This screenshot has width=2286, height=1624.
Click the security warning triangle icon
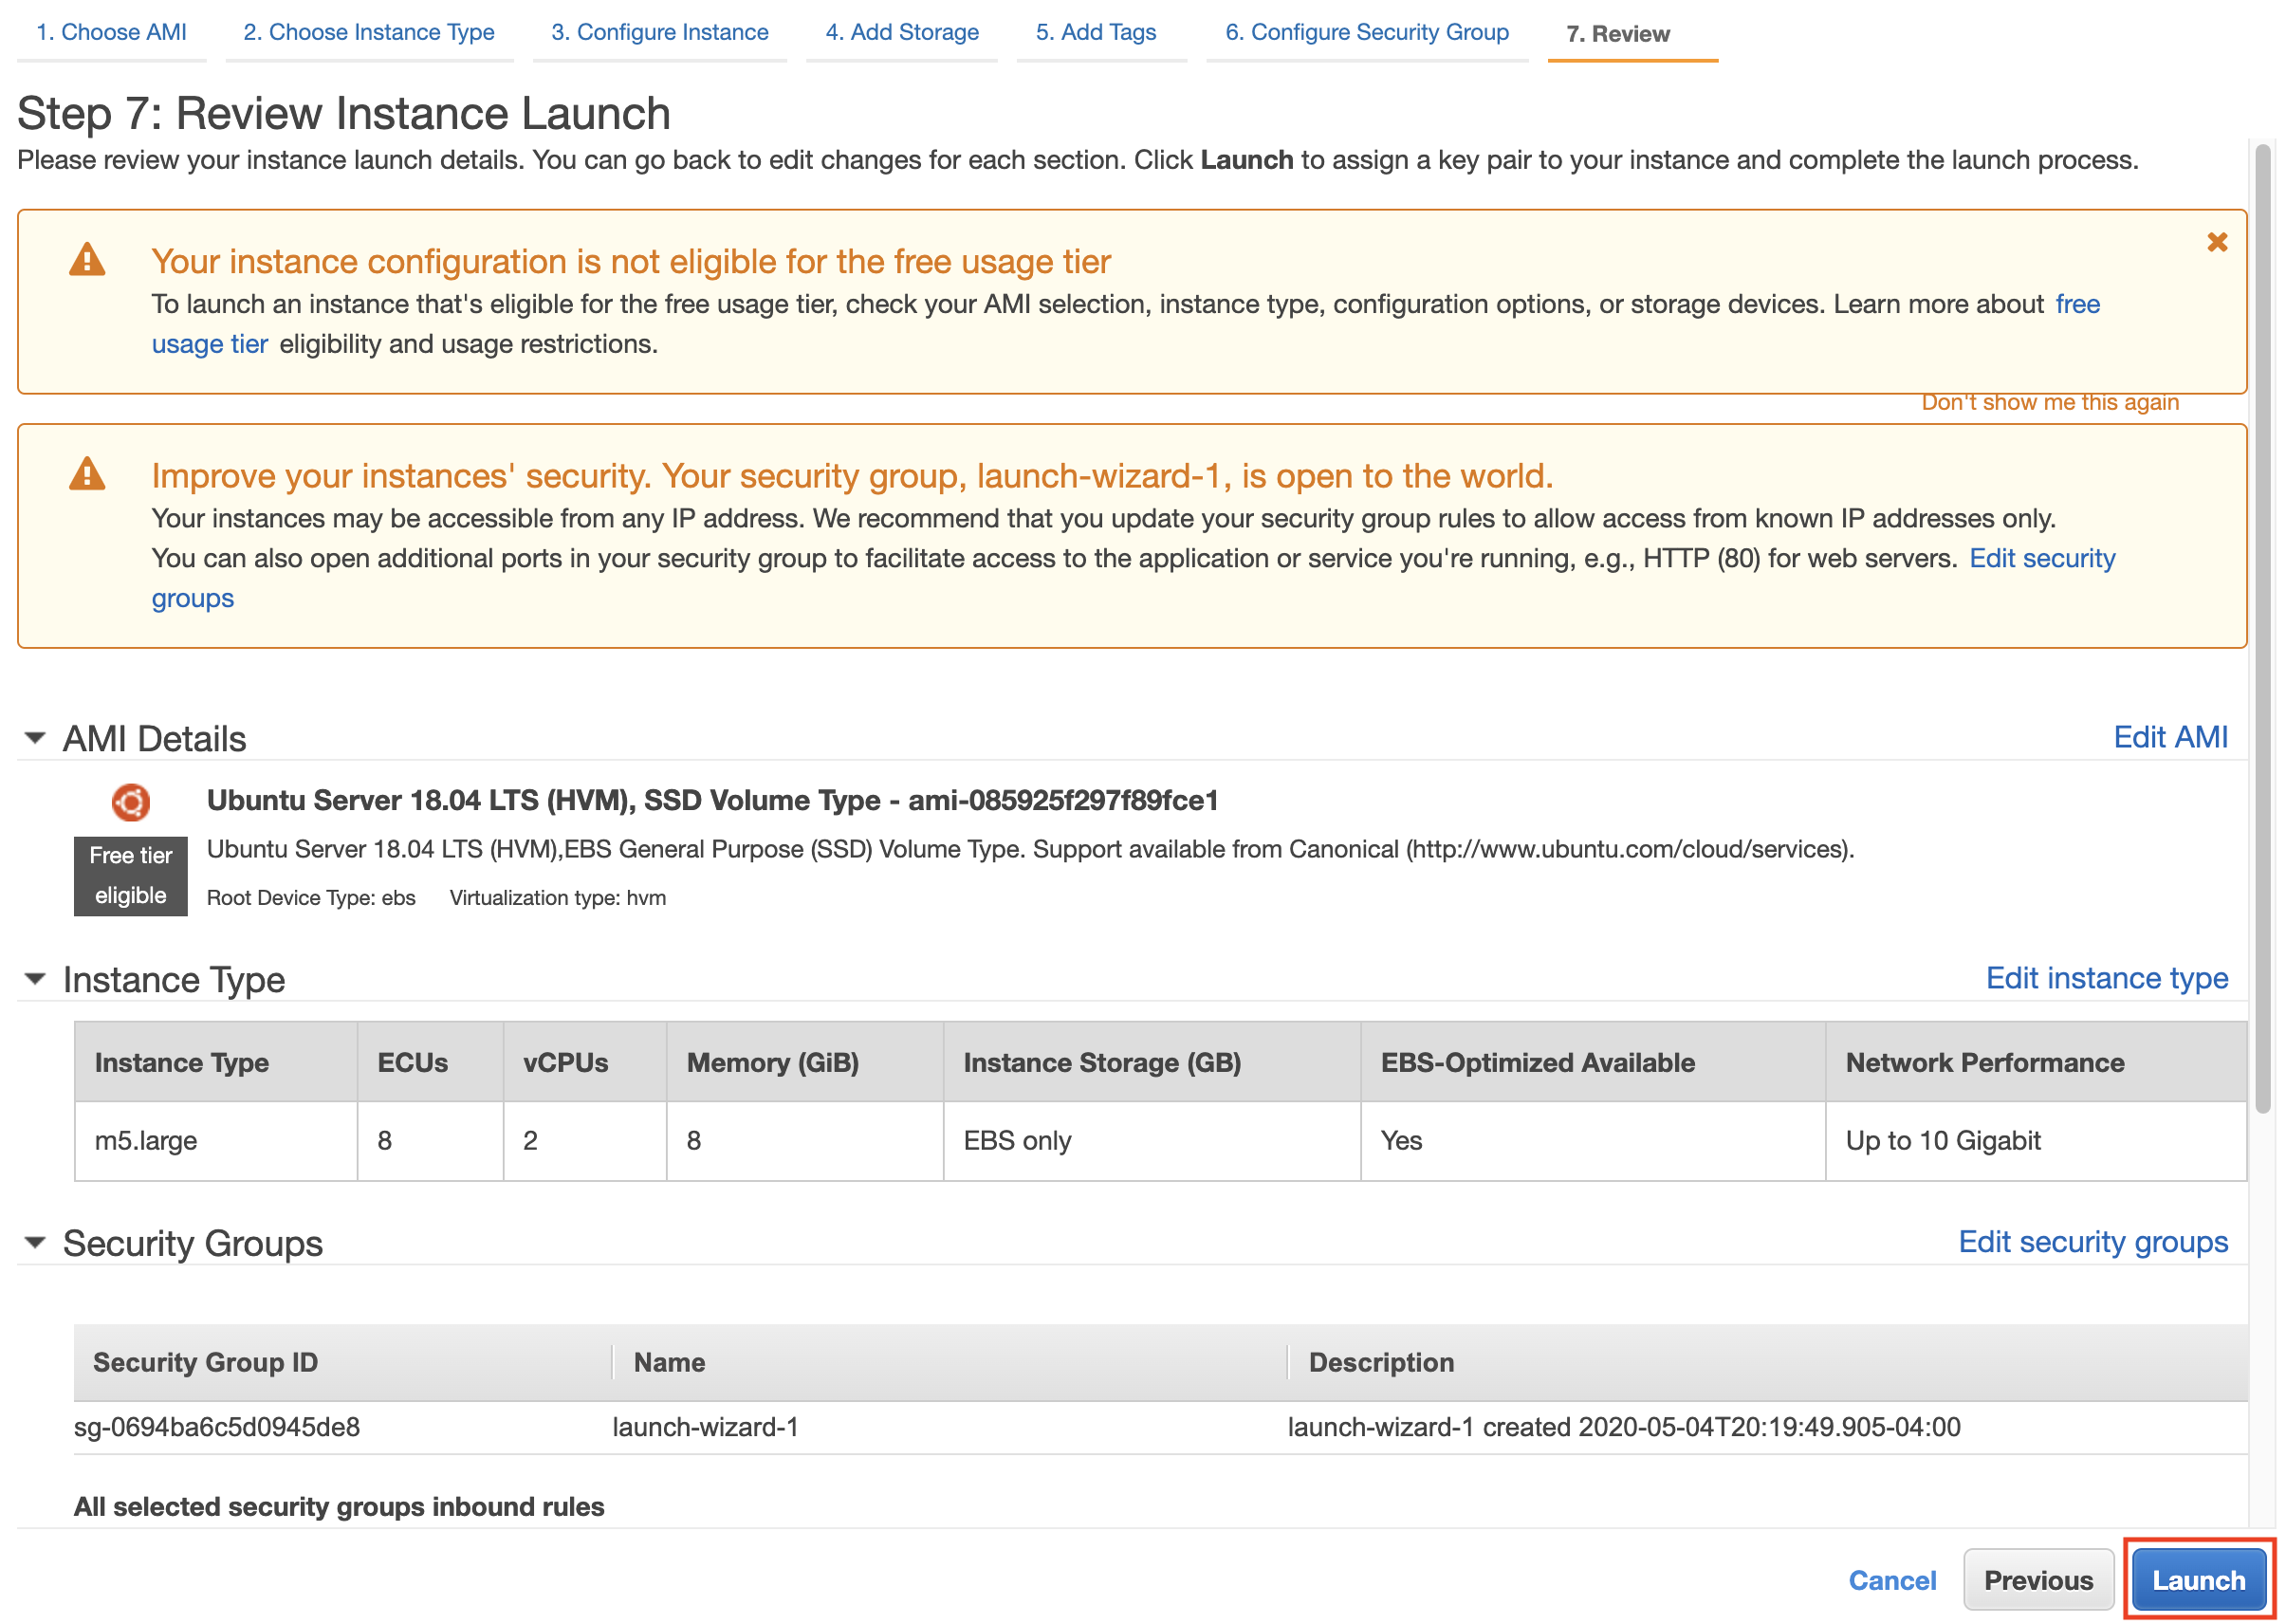[x=87, y=474]
